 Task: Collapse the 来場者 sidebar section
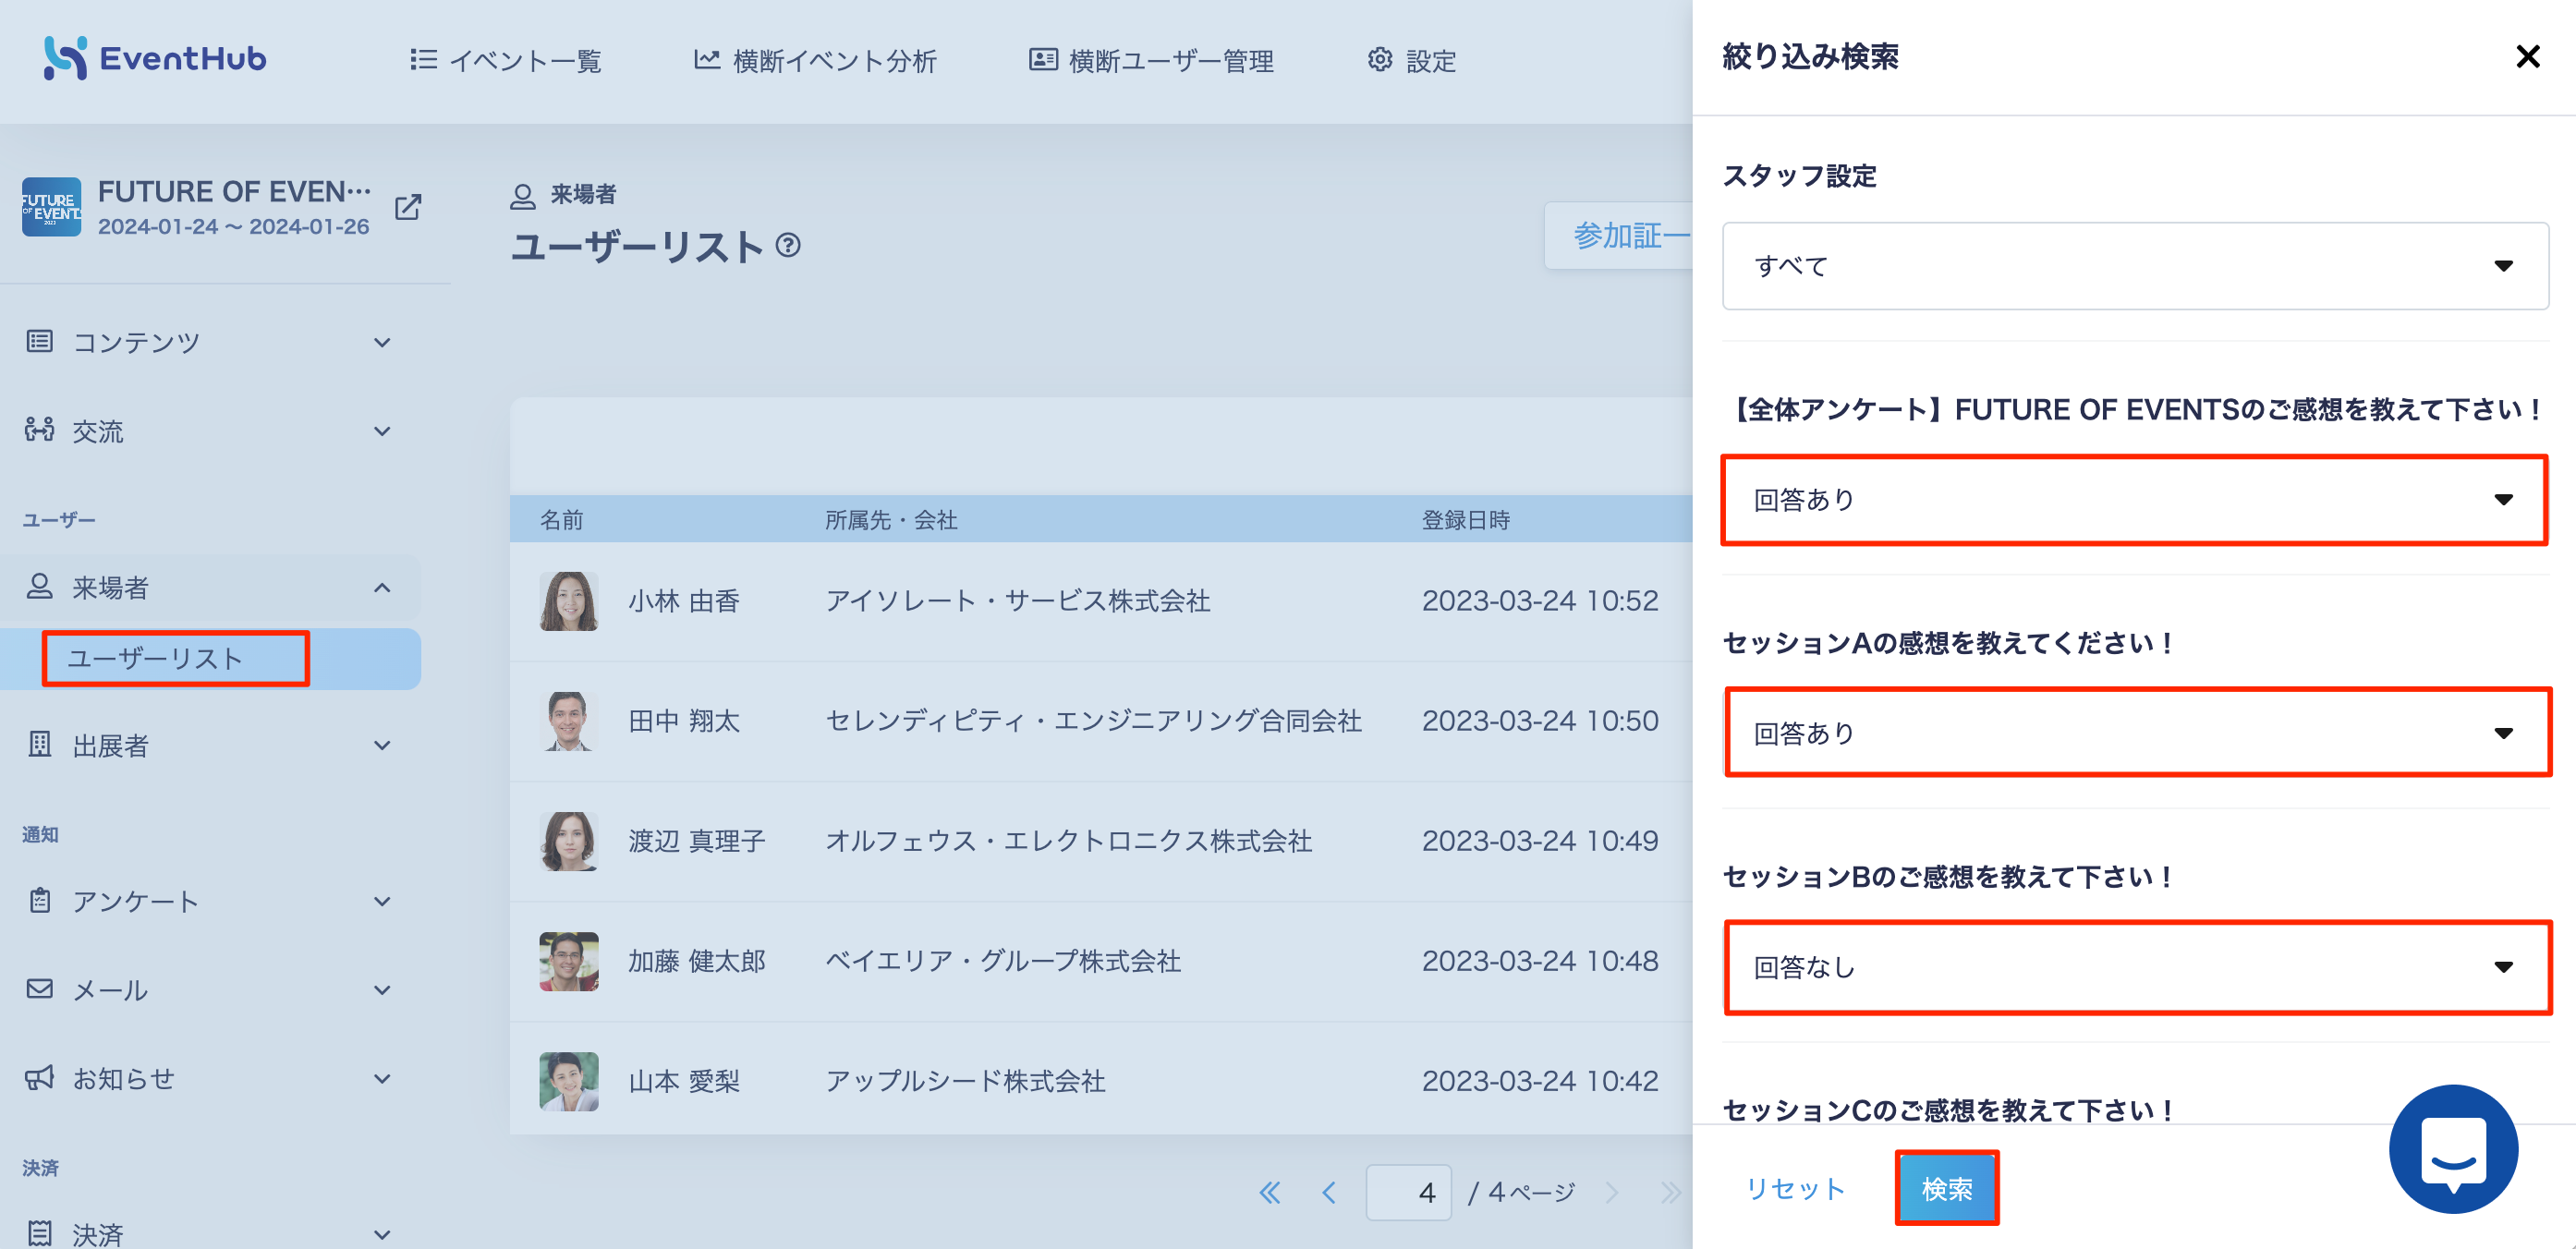point(209,587)
